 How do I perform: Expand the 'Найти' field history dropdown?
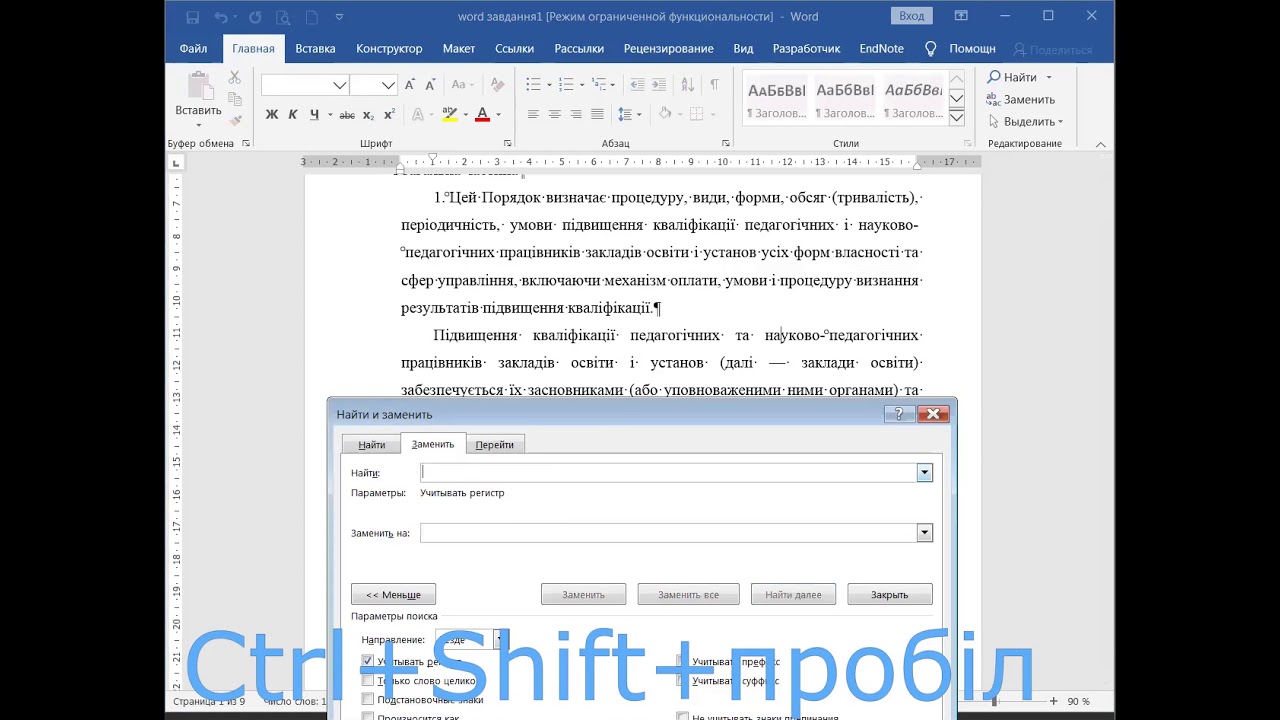[x=924, y=472]
